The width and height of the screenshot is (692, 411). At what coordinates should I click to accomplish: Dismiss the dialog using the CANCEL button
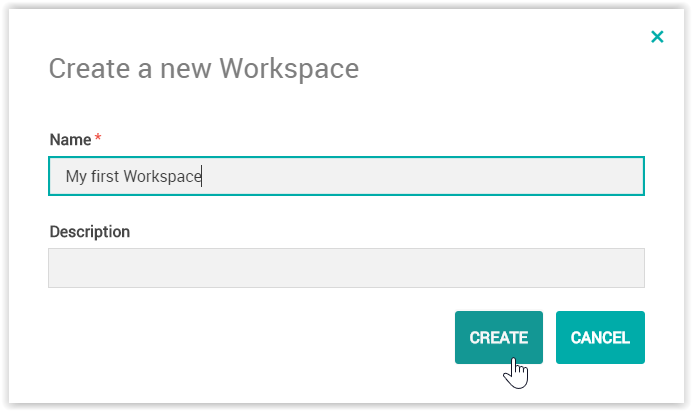click(600, 338)
